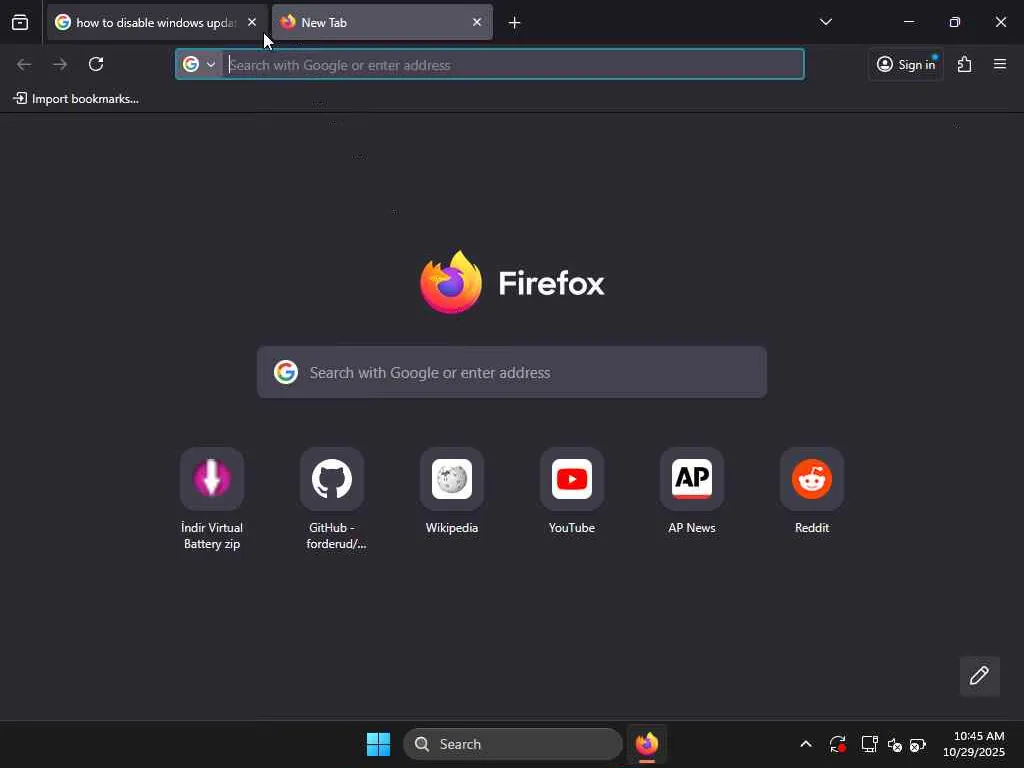This screenshot has height=768, width=1024.
Task: Open the Wikipedia shortcut tile
Action: click(x=452, y=491)
